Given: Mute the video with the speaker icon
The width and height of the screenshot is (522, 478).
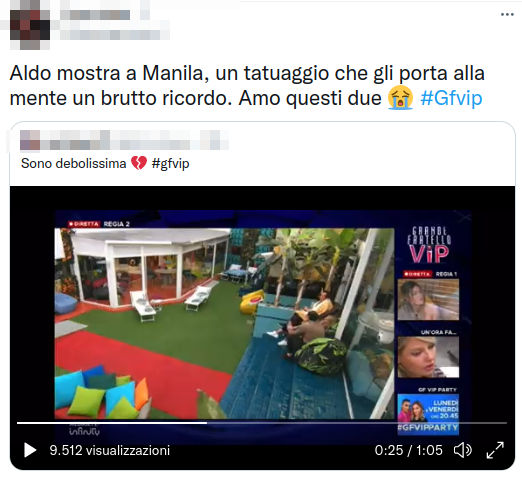Looking at the screenshot, I should [463, 450].
